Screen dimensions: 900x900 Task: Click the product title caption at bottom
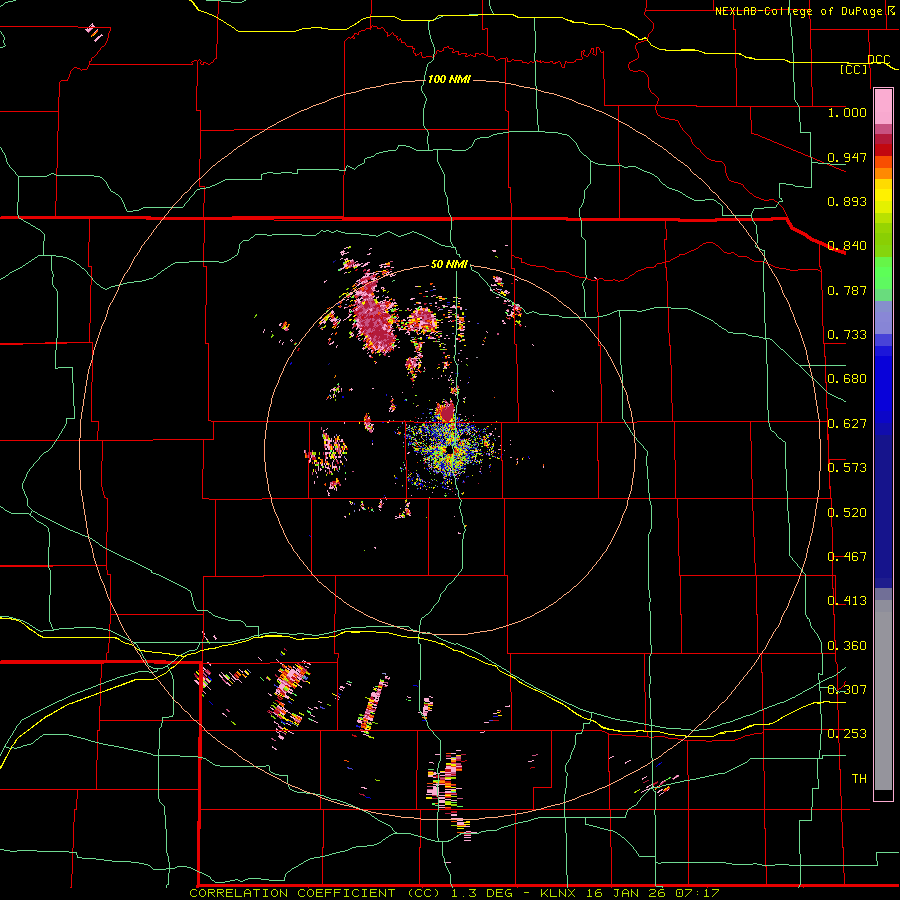coord(455,893)
